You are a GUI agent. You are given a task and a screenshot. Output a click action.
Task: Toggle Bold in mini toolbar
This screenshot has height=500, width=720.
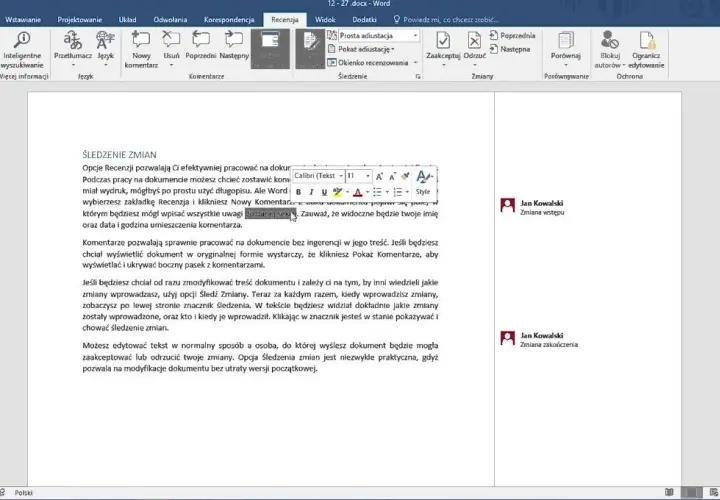298,192
